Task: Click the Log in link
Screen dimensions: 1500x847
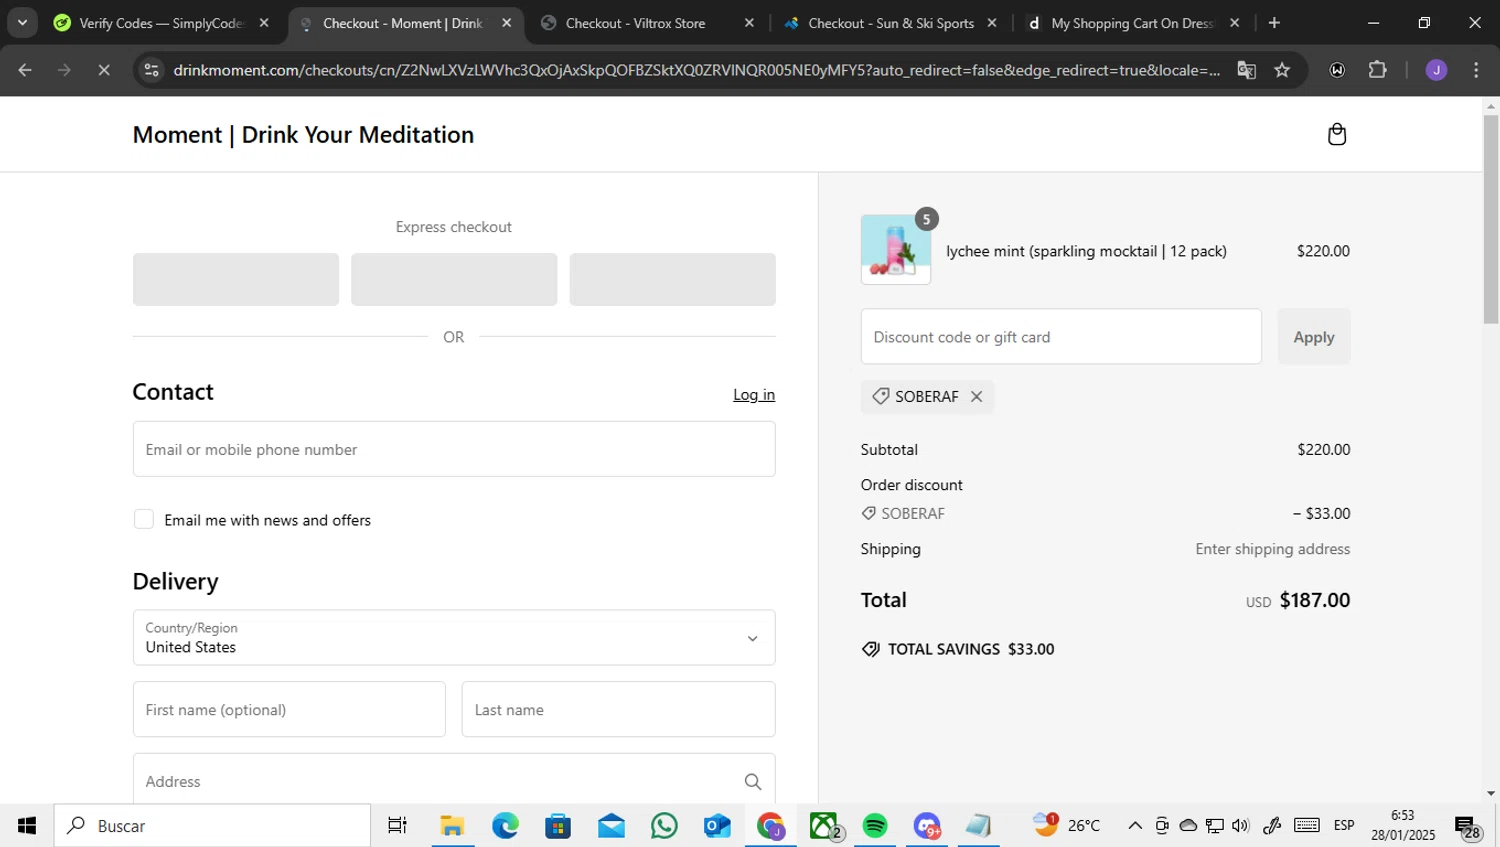Action: click(x=754, y=395)
